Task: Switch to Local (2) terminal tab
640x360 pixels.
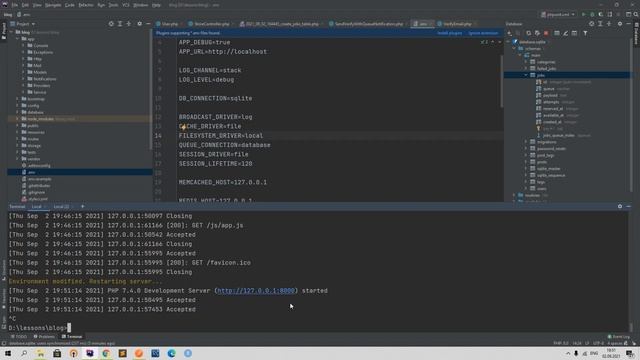Action: pos(61,207)
